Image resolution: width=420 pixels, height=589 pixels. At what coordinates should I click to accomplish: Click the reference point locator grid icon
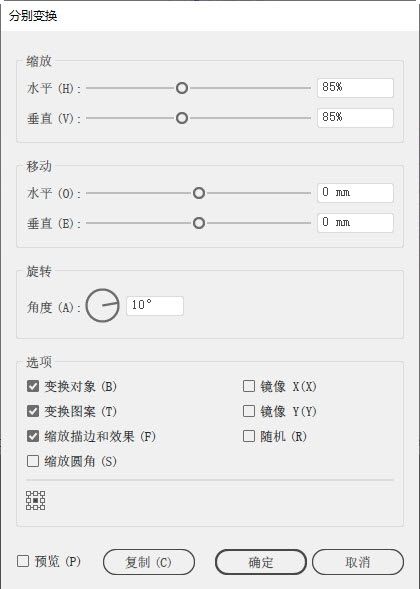coord(36,500)
